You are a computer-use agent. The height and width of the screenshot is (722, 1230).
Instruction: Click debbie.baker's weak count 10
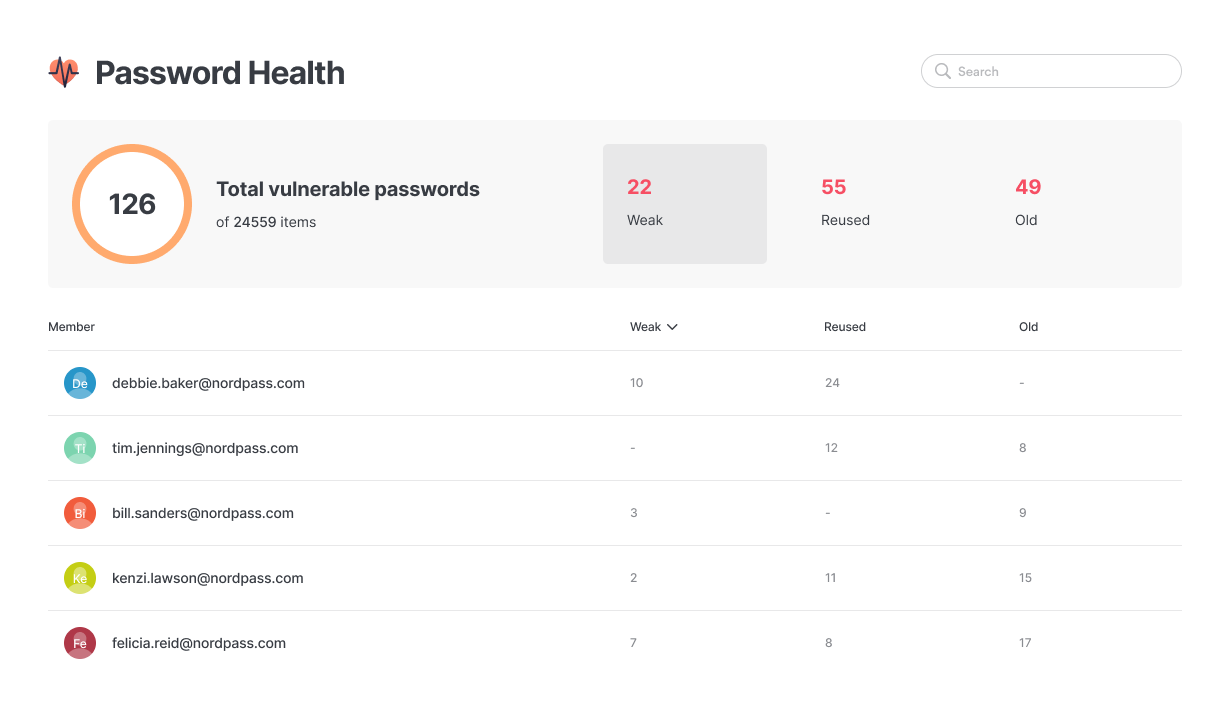click(x=637, y=383)
